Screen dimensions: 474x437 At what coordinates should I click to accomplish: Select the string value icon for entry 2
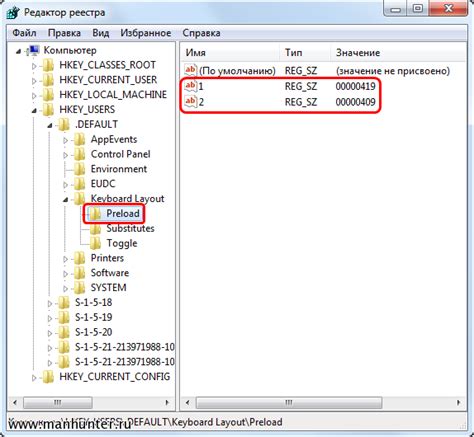click(191, 101)
